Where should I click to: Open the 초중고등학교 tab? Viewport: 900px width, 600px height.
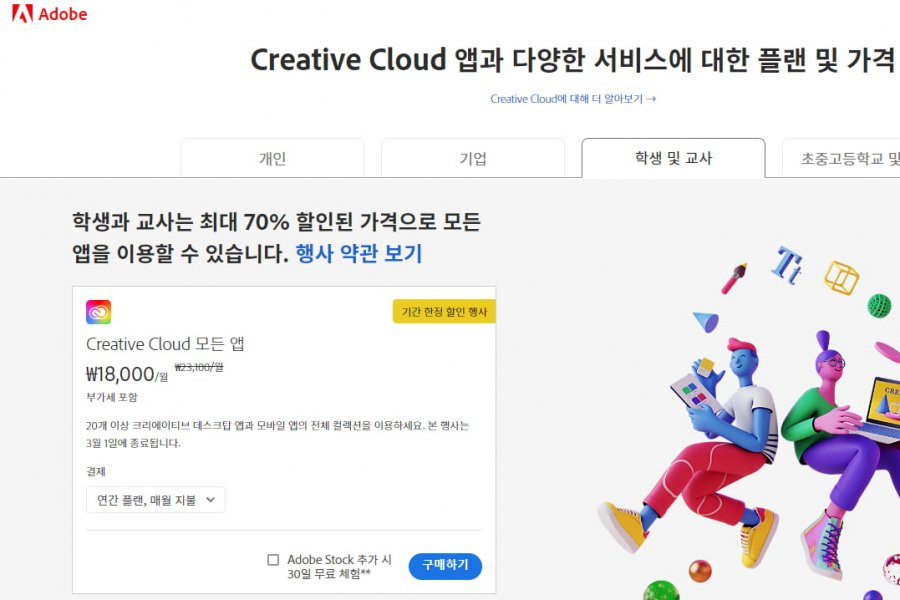841,158
